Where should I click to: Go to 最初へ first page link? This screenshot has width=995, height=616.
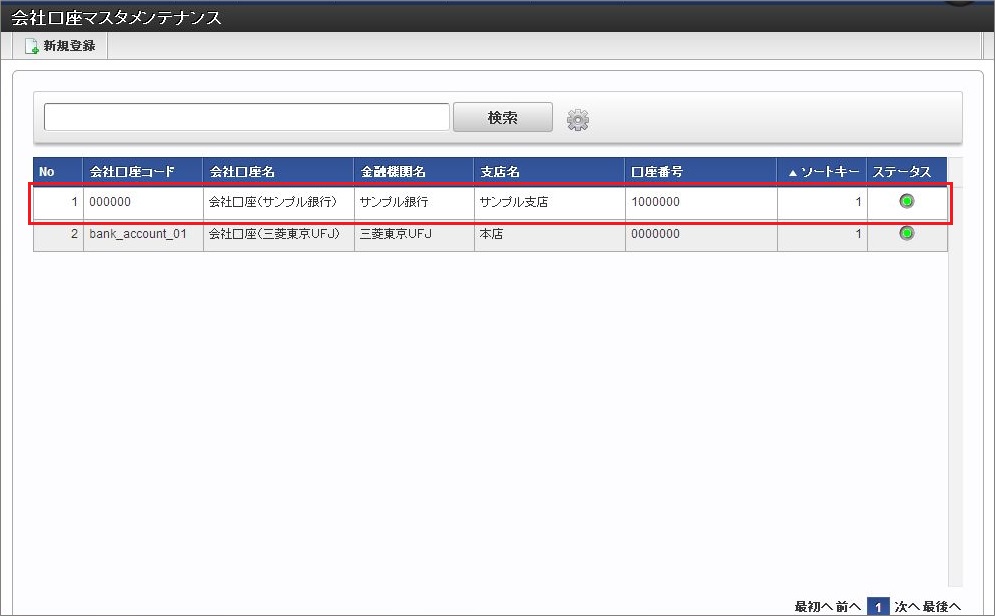click(x=813, y=607)
